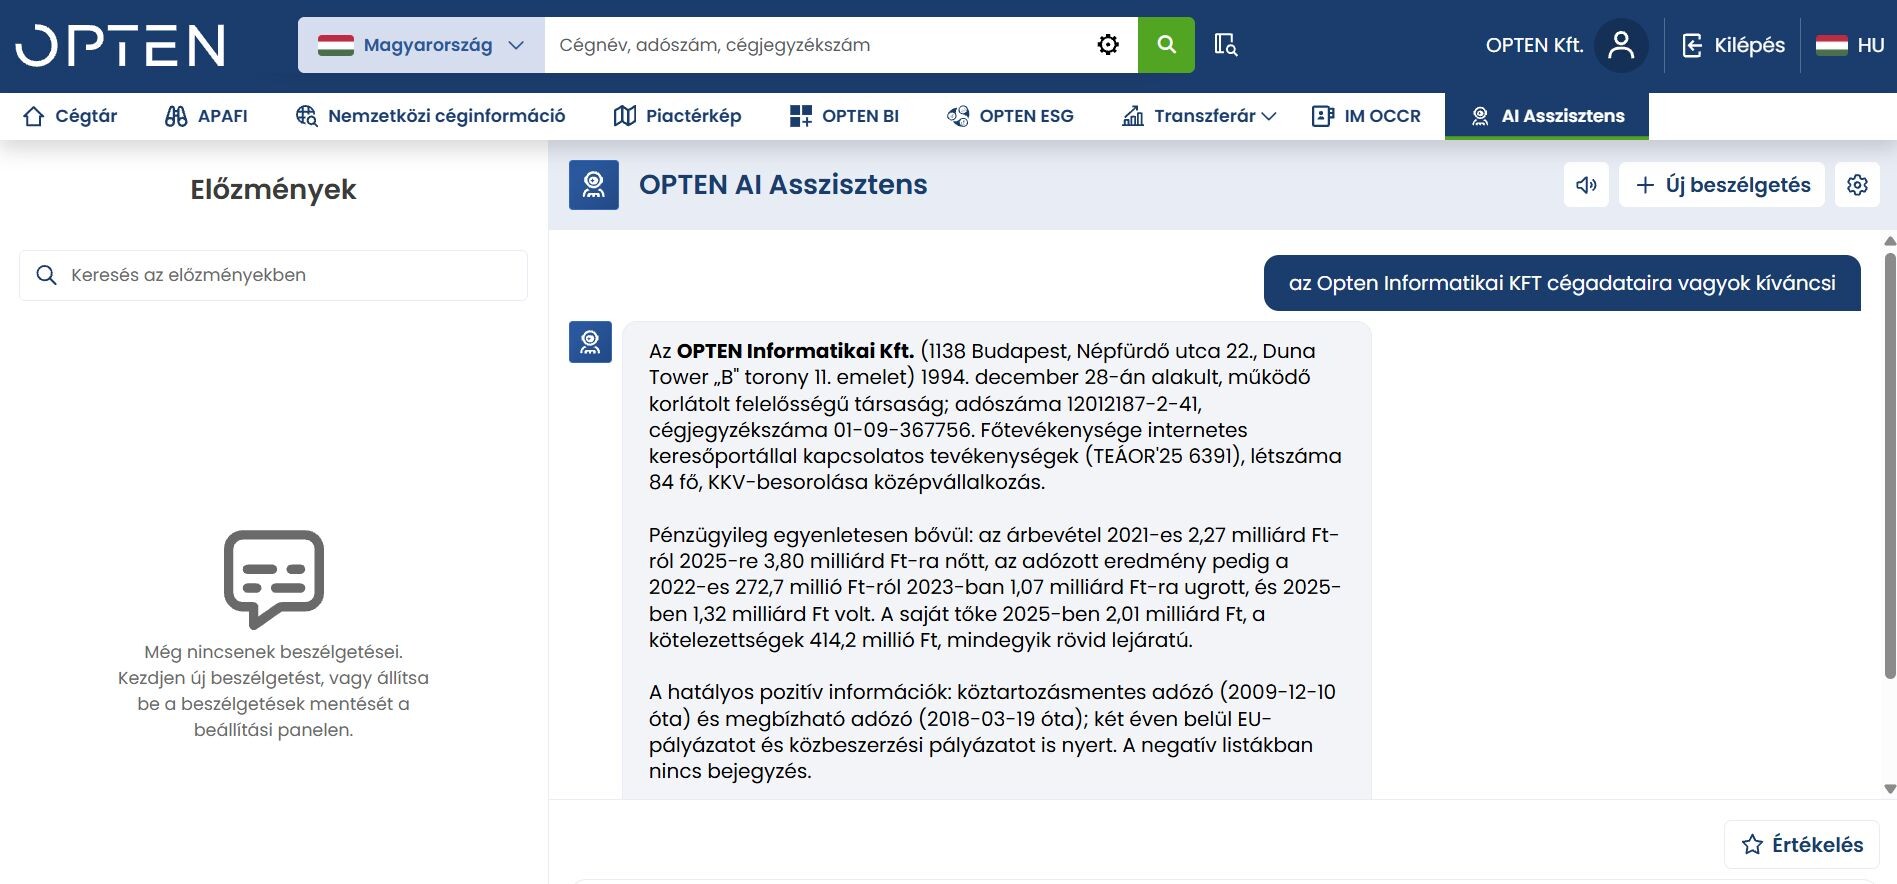Select the AI Asszisztens tab
The image size is (1897, 884).
pyautogui.click(x=1547, y=116)
